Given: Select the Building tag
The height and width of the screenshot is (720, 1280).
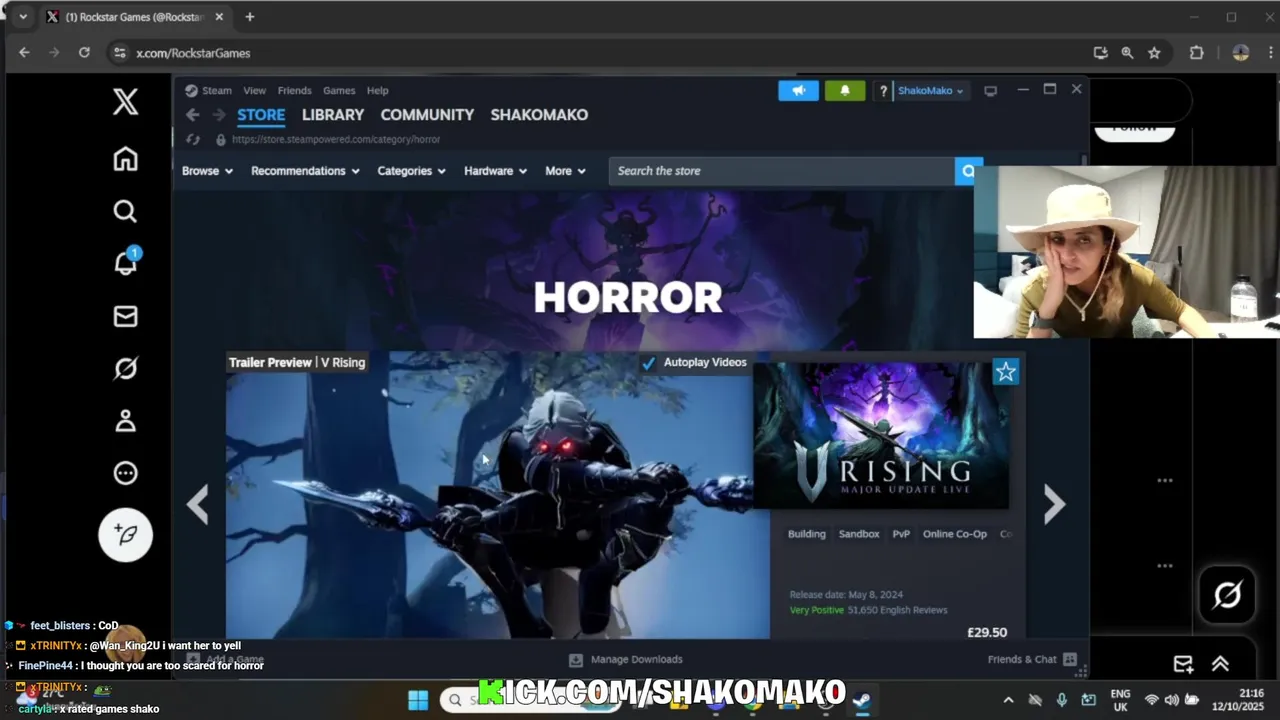Looking at the screenshot, I should tap(807, 534).
